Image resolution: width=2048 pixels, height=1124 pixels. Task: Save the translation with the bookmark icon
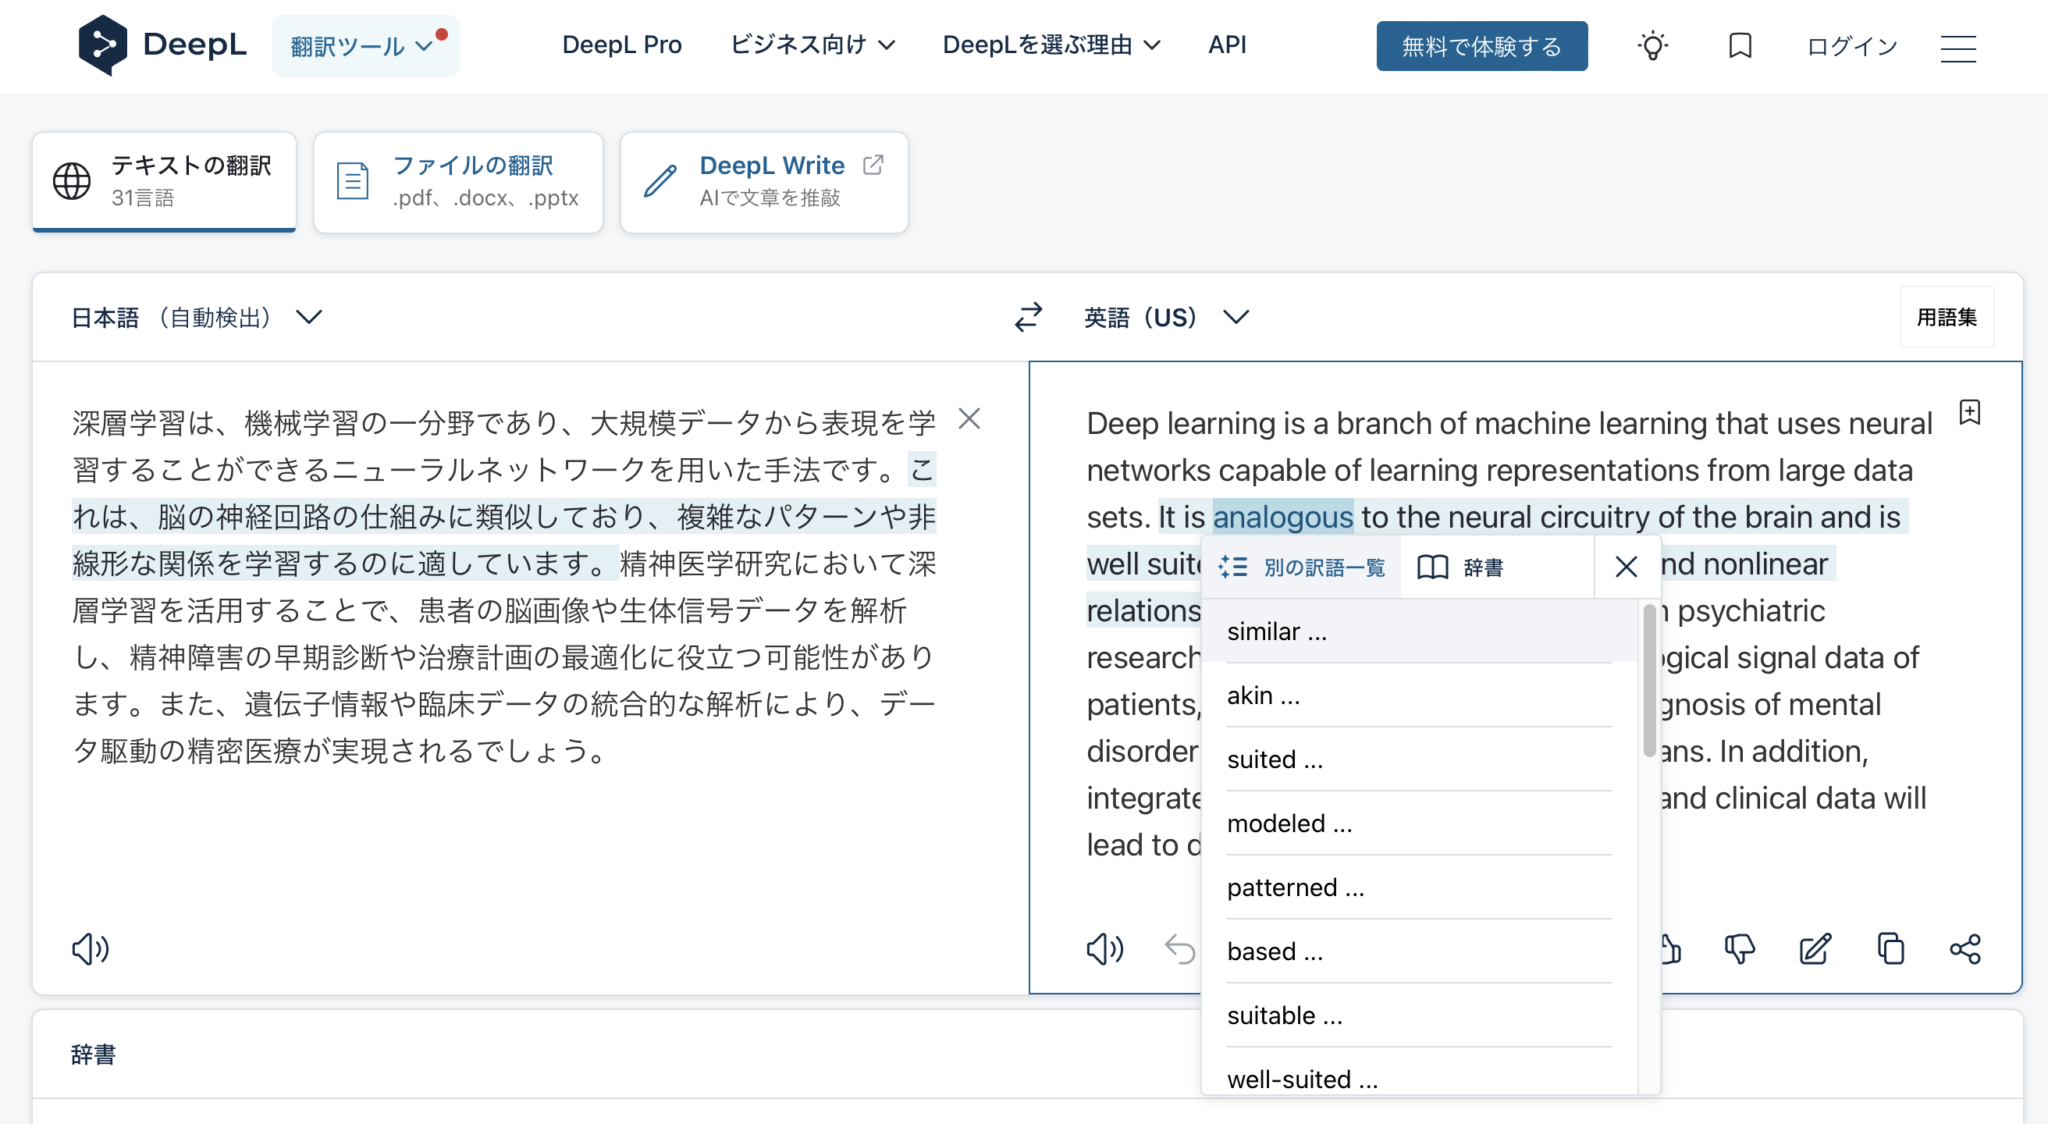[x=1969, y=413]
